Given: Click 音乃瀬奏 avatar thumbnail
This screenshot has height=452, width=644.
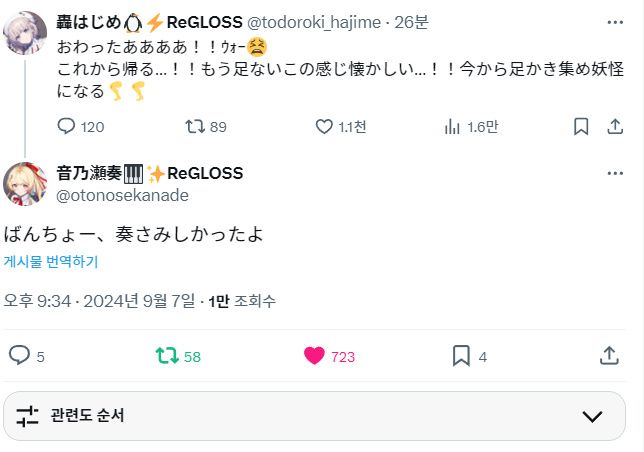Looking at the screenshot, I should [25, 184].
